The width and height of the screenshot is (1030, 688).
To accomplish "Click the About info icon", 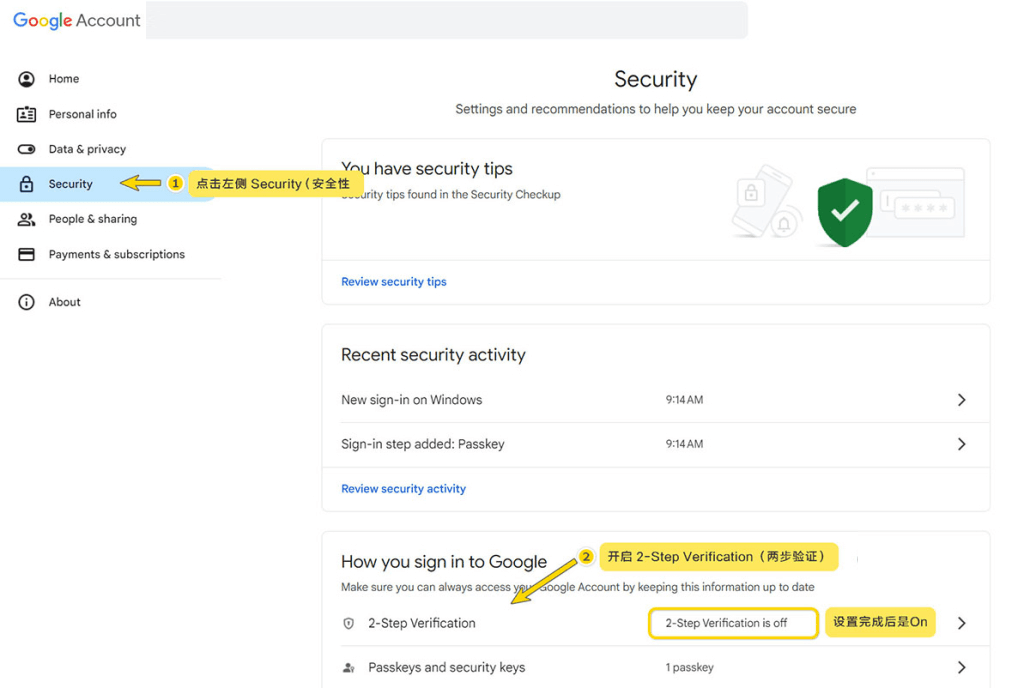I will [27, 302].
